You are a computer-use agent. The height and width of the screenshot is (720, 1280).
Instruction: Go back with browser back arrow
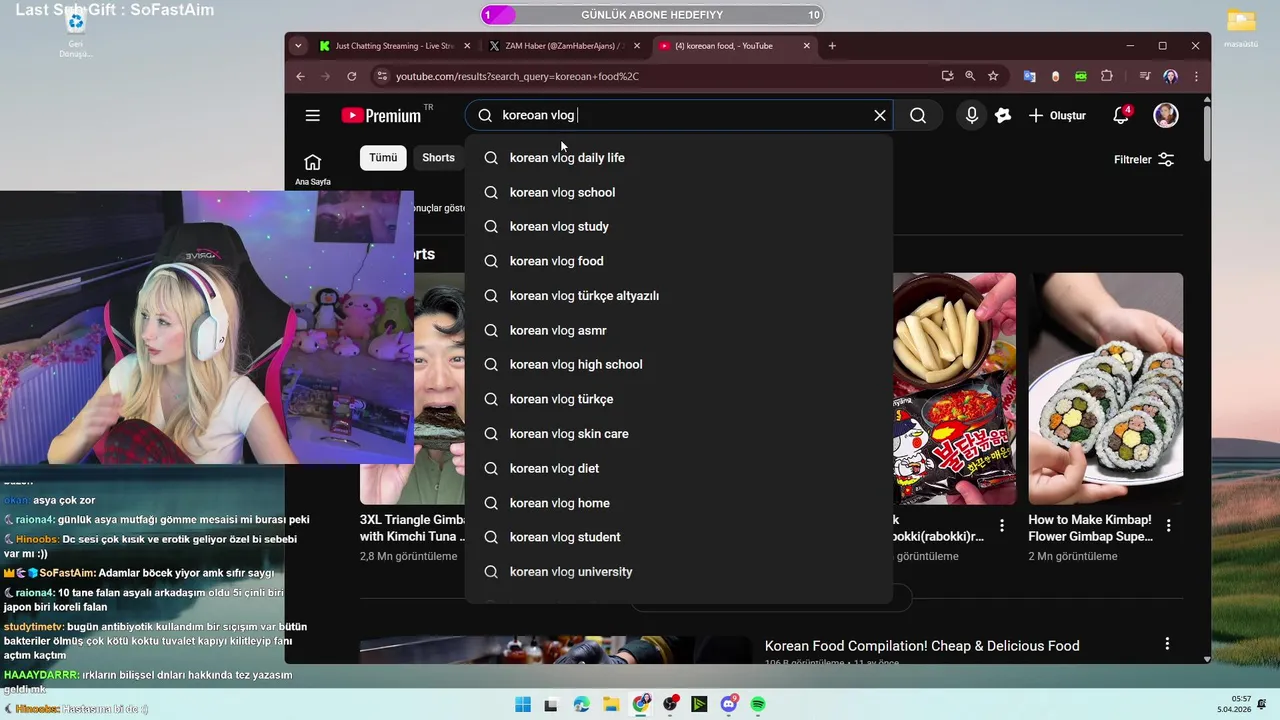pos(300,76)
